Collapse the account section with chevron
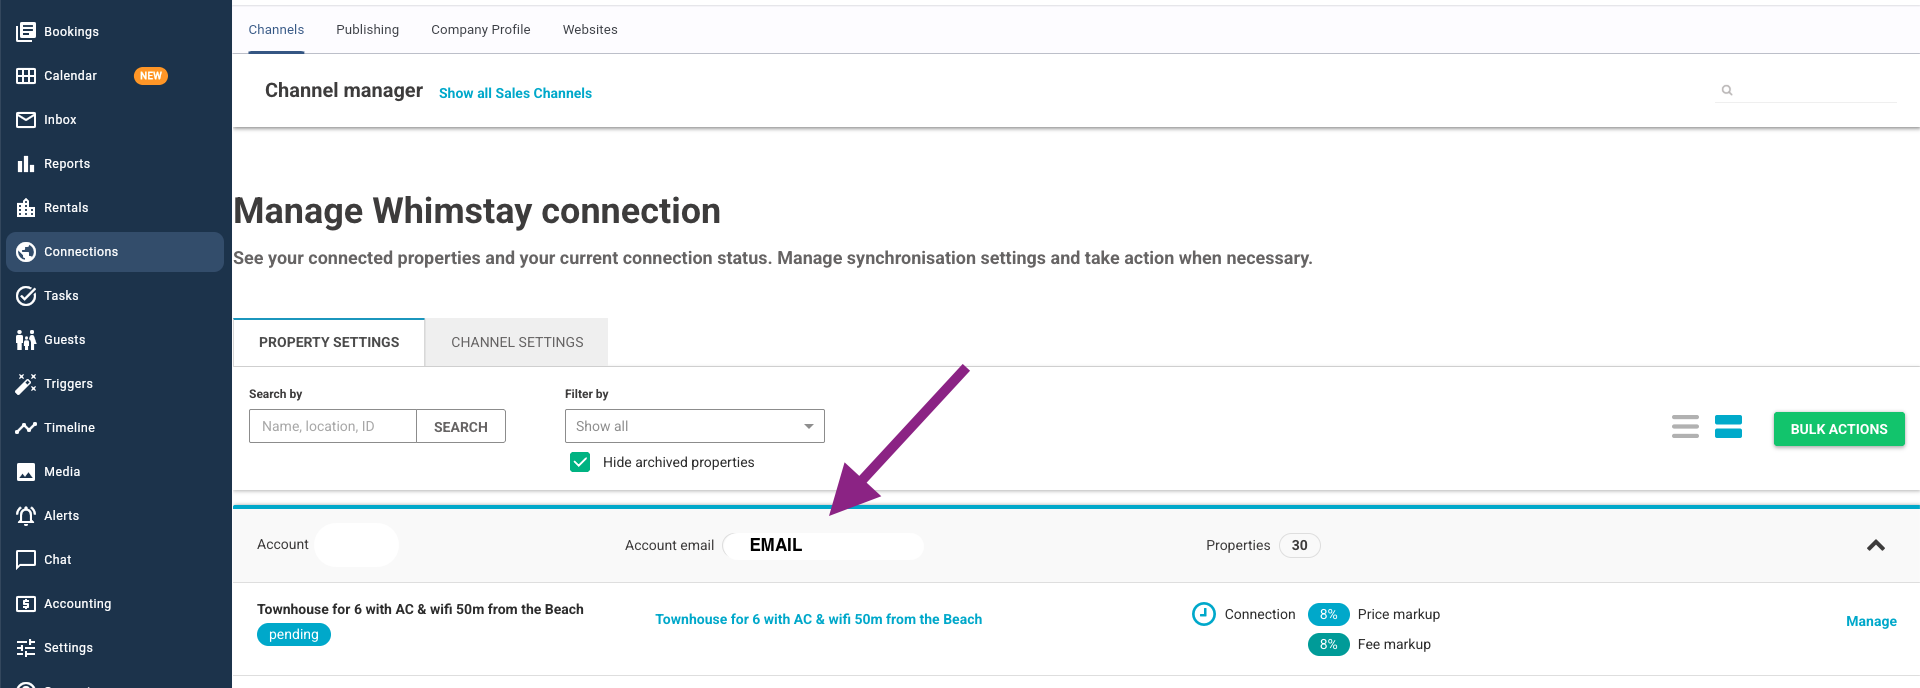This screenshot has height=688, width=1920. pos(1876,545)
